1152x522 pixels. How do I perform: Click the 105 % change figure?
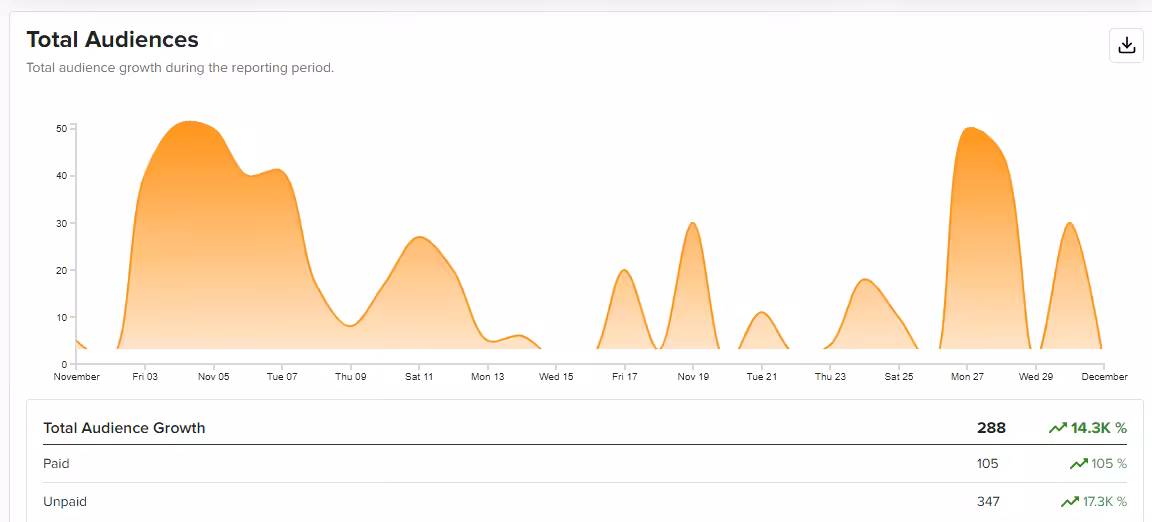1109,464
